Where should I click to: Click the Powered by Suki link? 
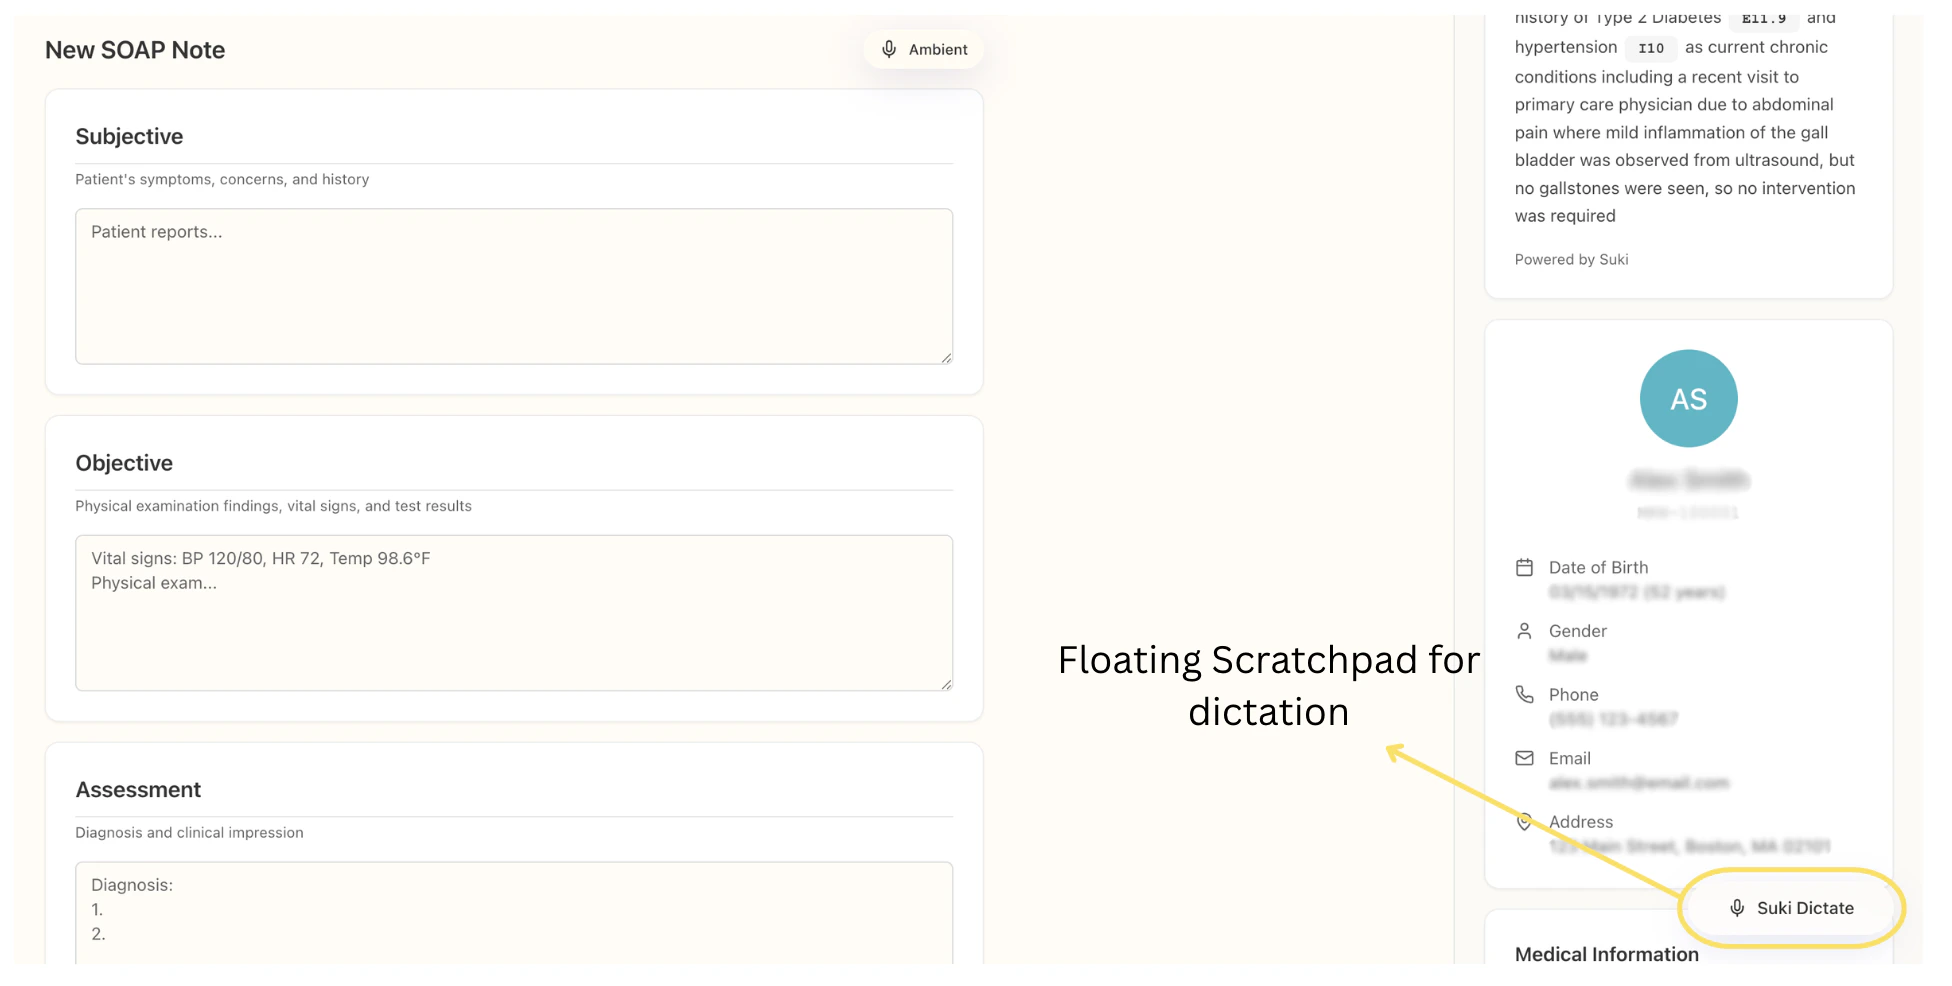tap(1572, 259)
